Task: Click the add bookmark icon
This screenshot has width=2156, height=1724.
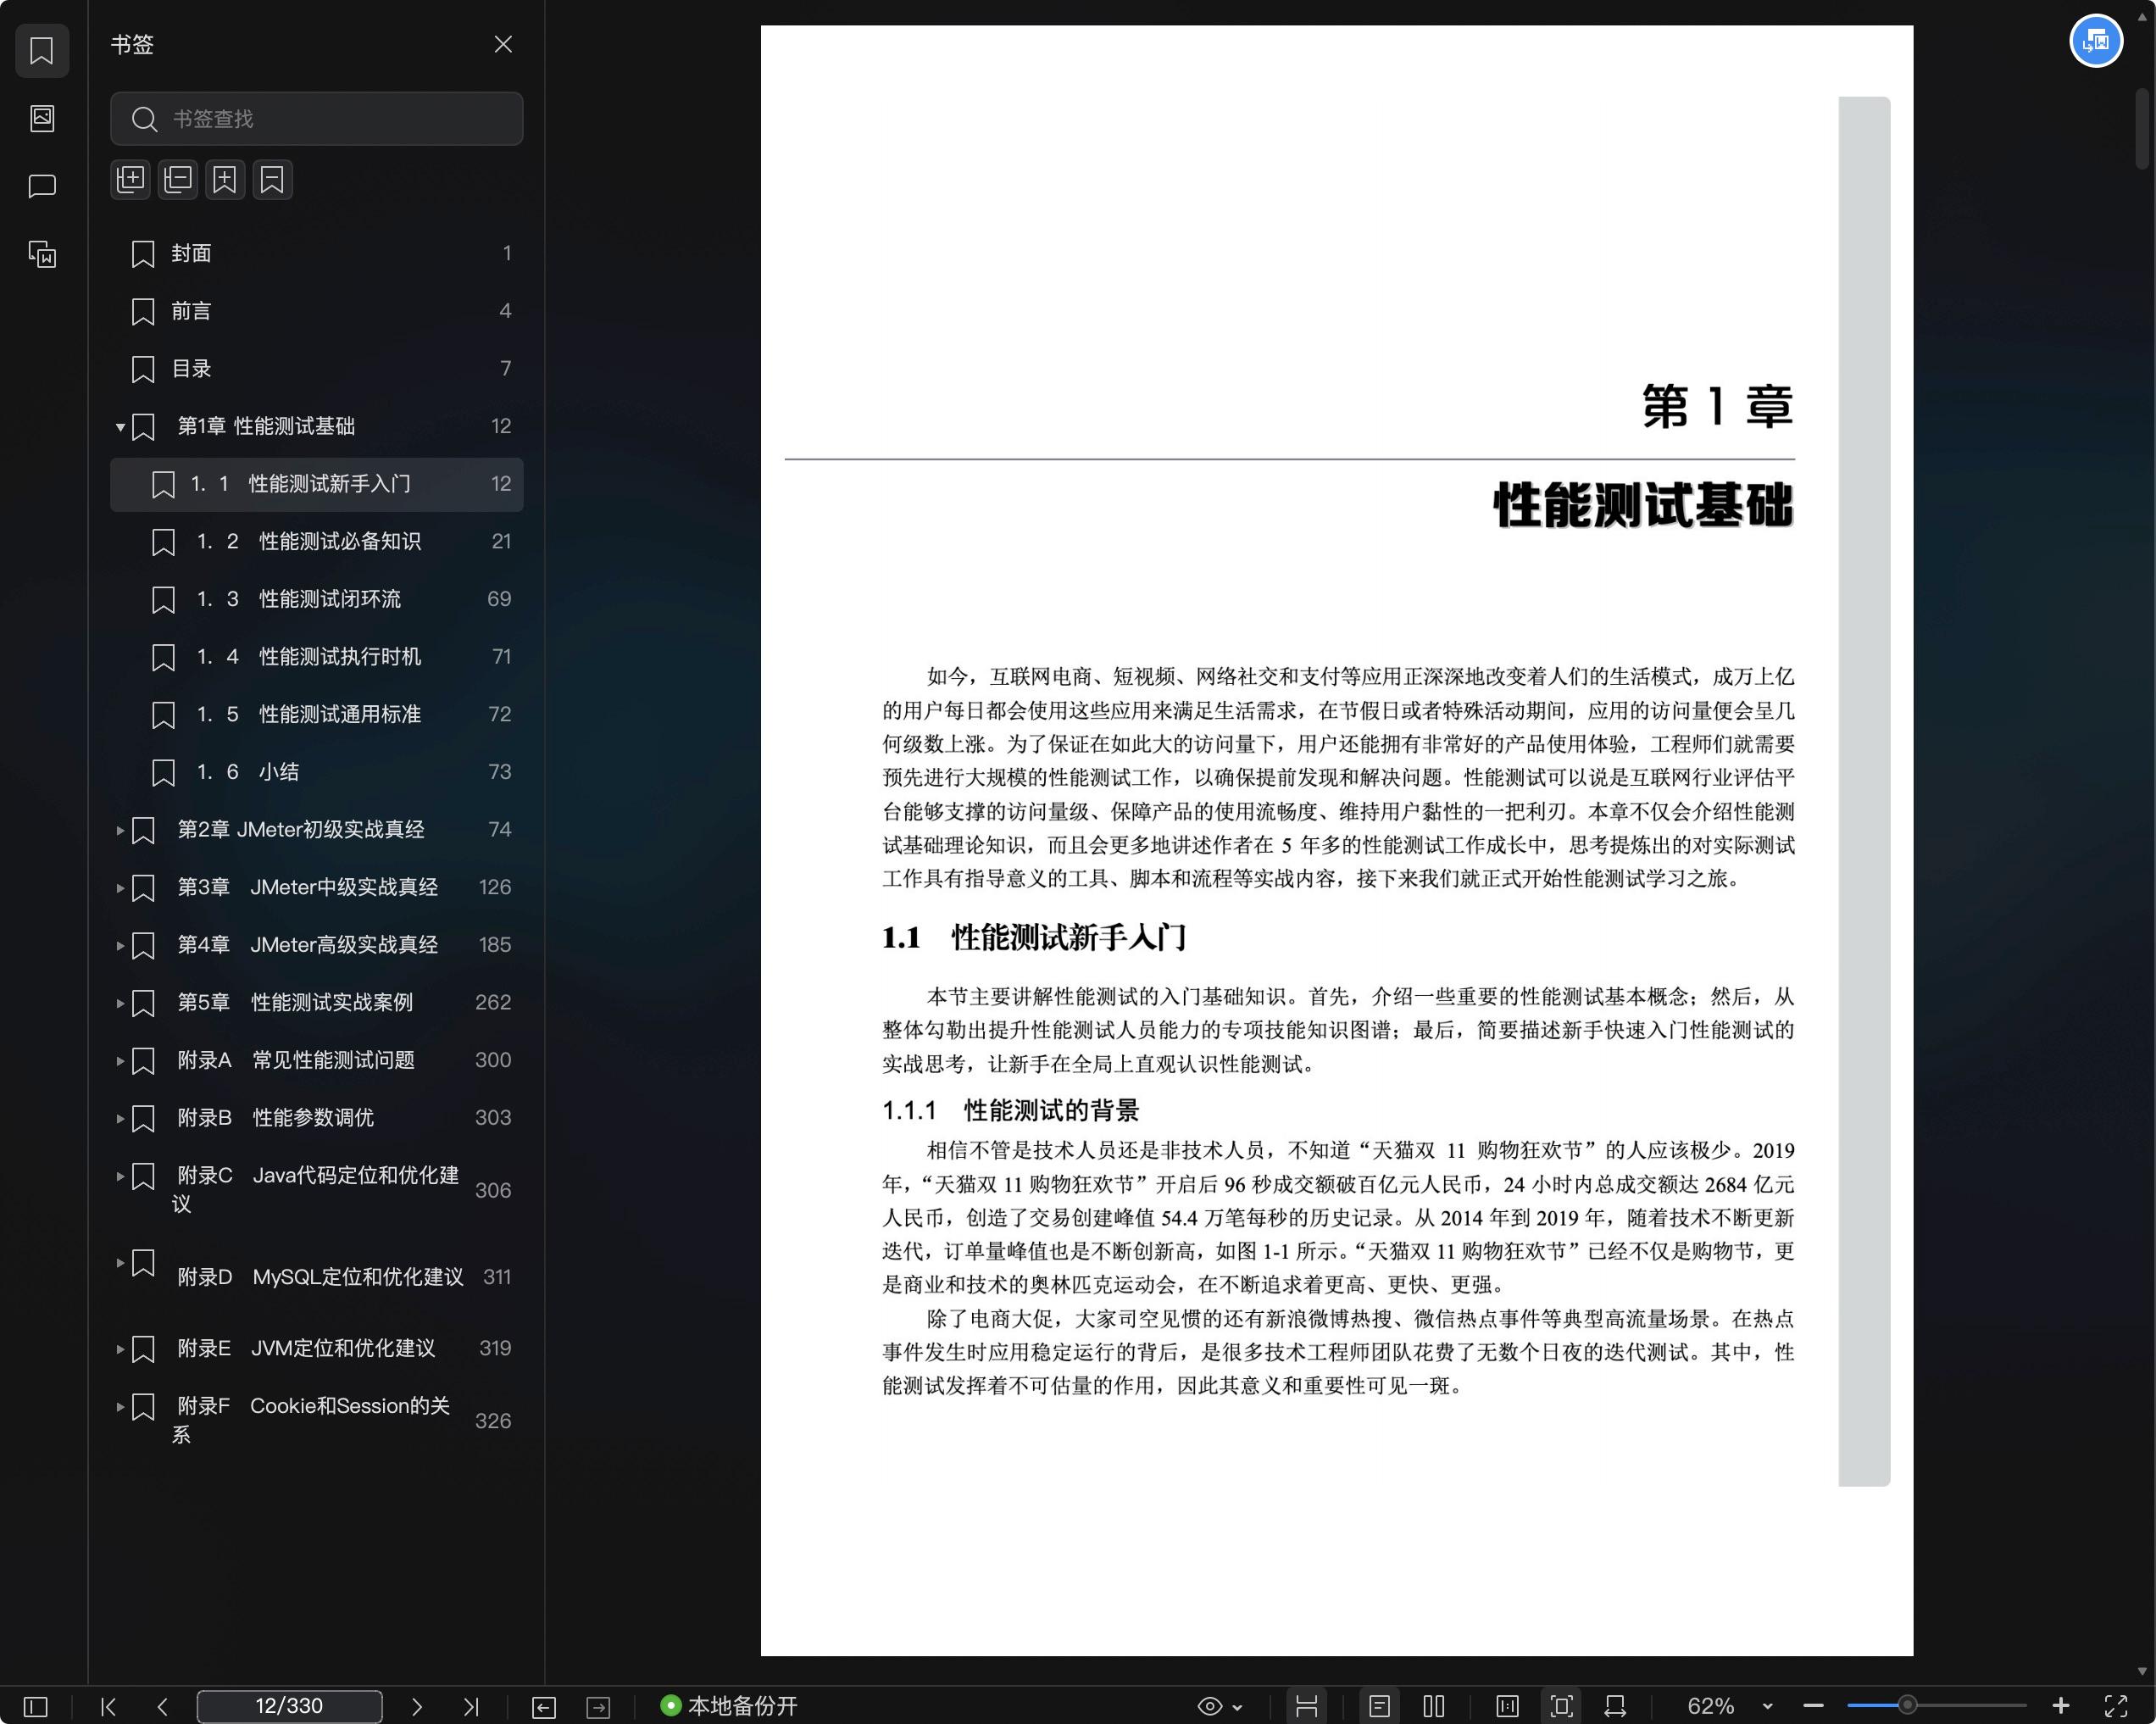Action: pos(225,180)
